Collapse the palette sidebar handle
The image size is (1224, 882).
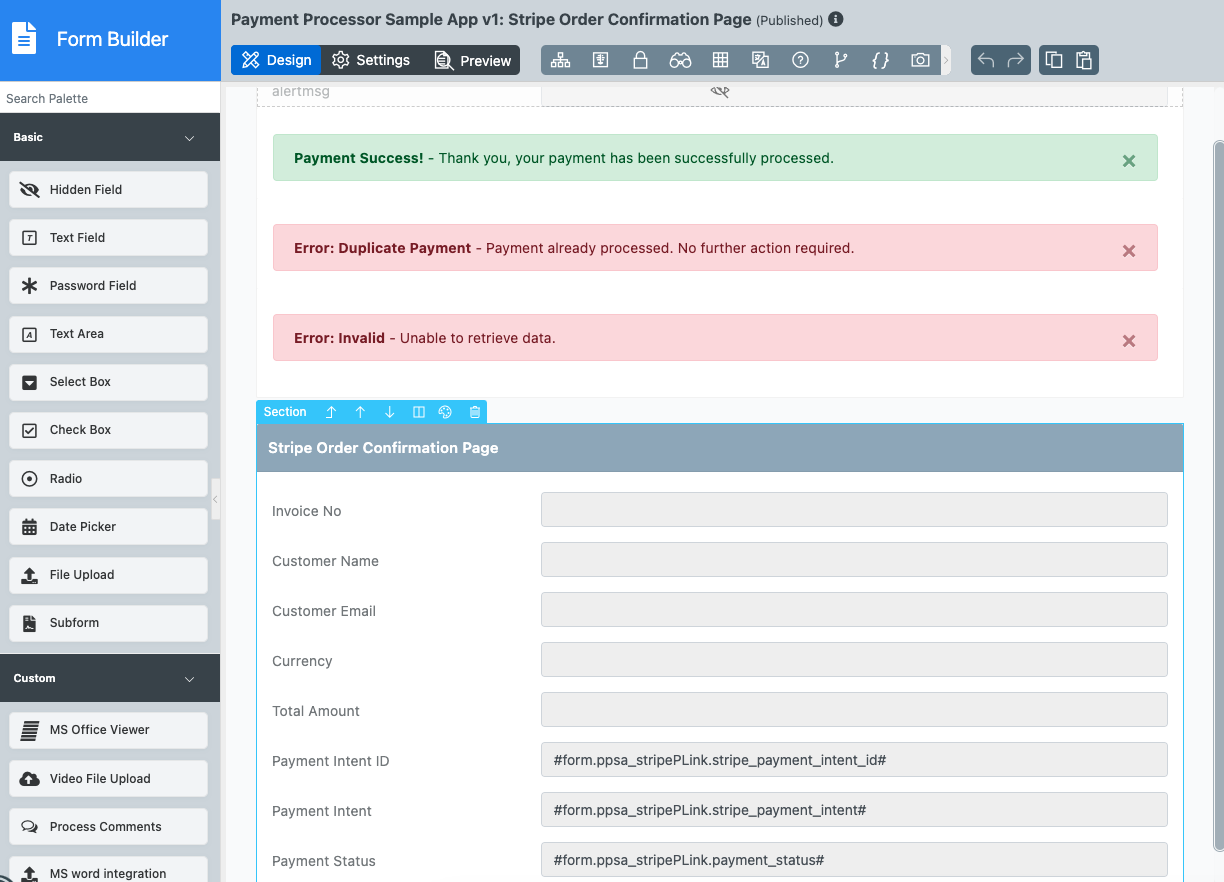click(215, 499)
